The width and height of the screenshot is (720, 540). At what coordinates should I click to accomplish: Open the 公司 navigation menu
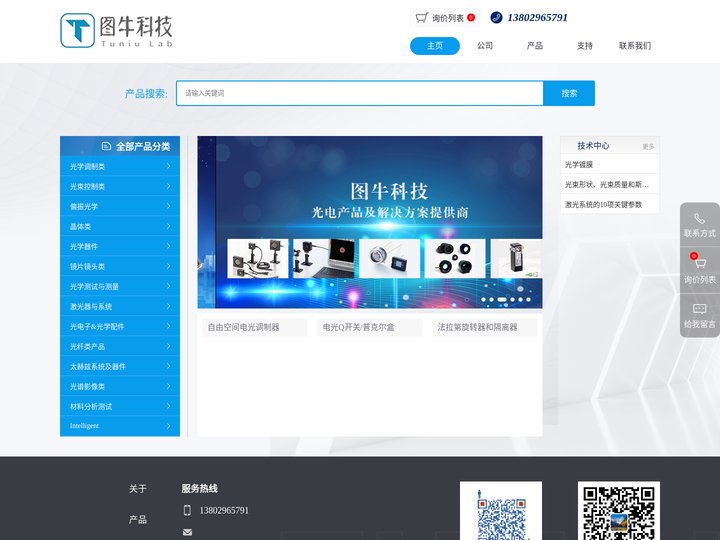[485, 46]
